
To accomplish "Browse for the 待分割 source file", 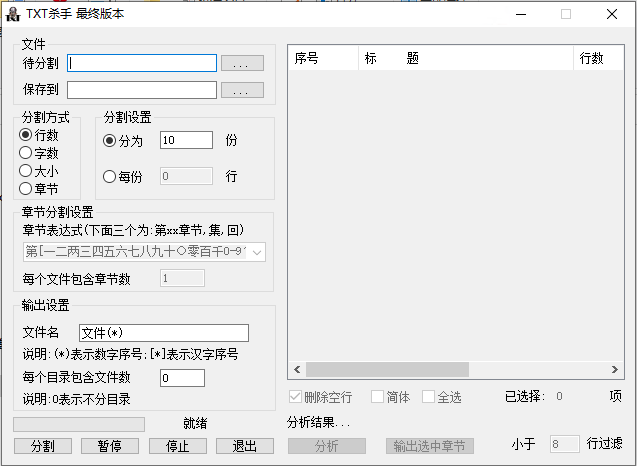I will click(x=242, y=63).
